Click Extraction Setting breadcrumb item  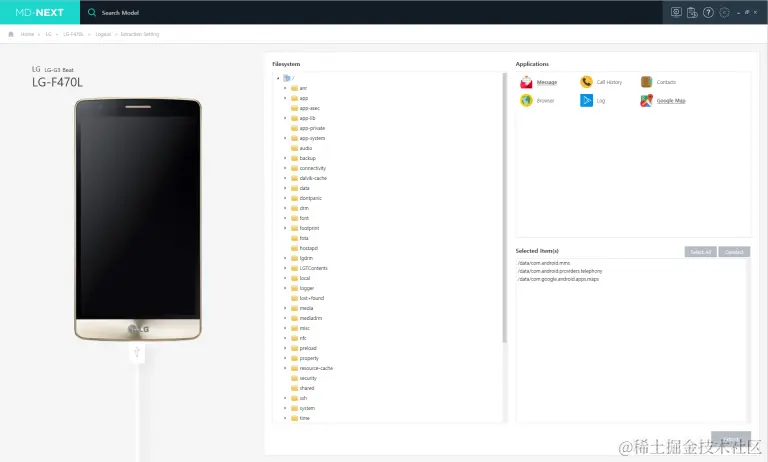[140, 34]
